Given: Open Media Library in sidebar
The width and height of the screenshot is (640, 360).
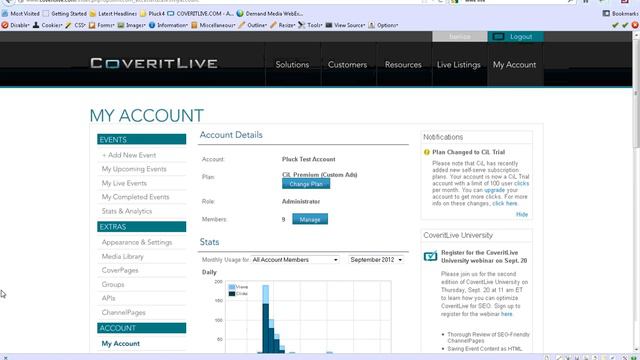Looking at the screenshot, I should tap(122, 256).
